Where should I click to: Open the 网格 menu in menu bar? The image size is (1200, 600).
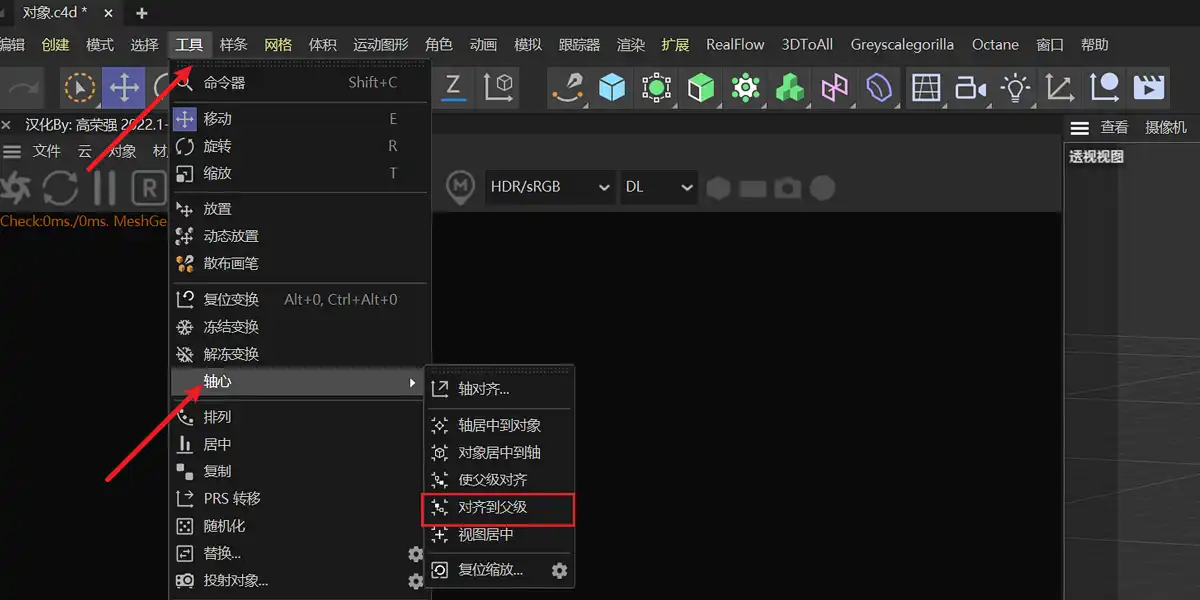pyautogui.click(x=278, y=45)
